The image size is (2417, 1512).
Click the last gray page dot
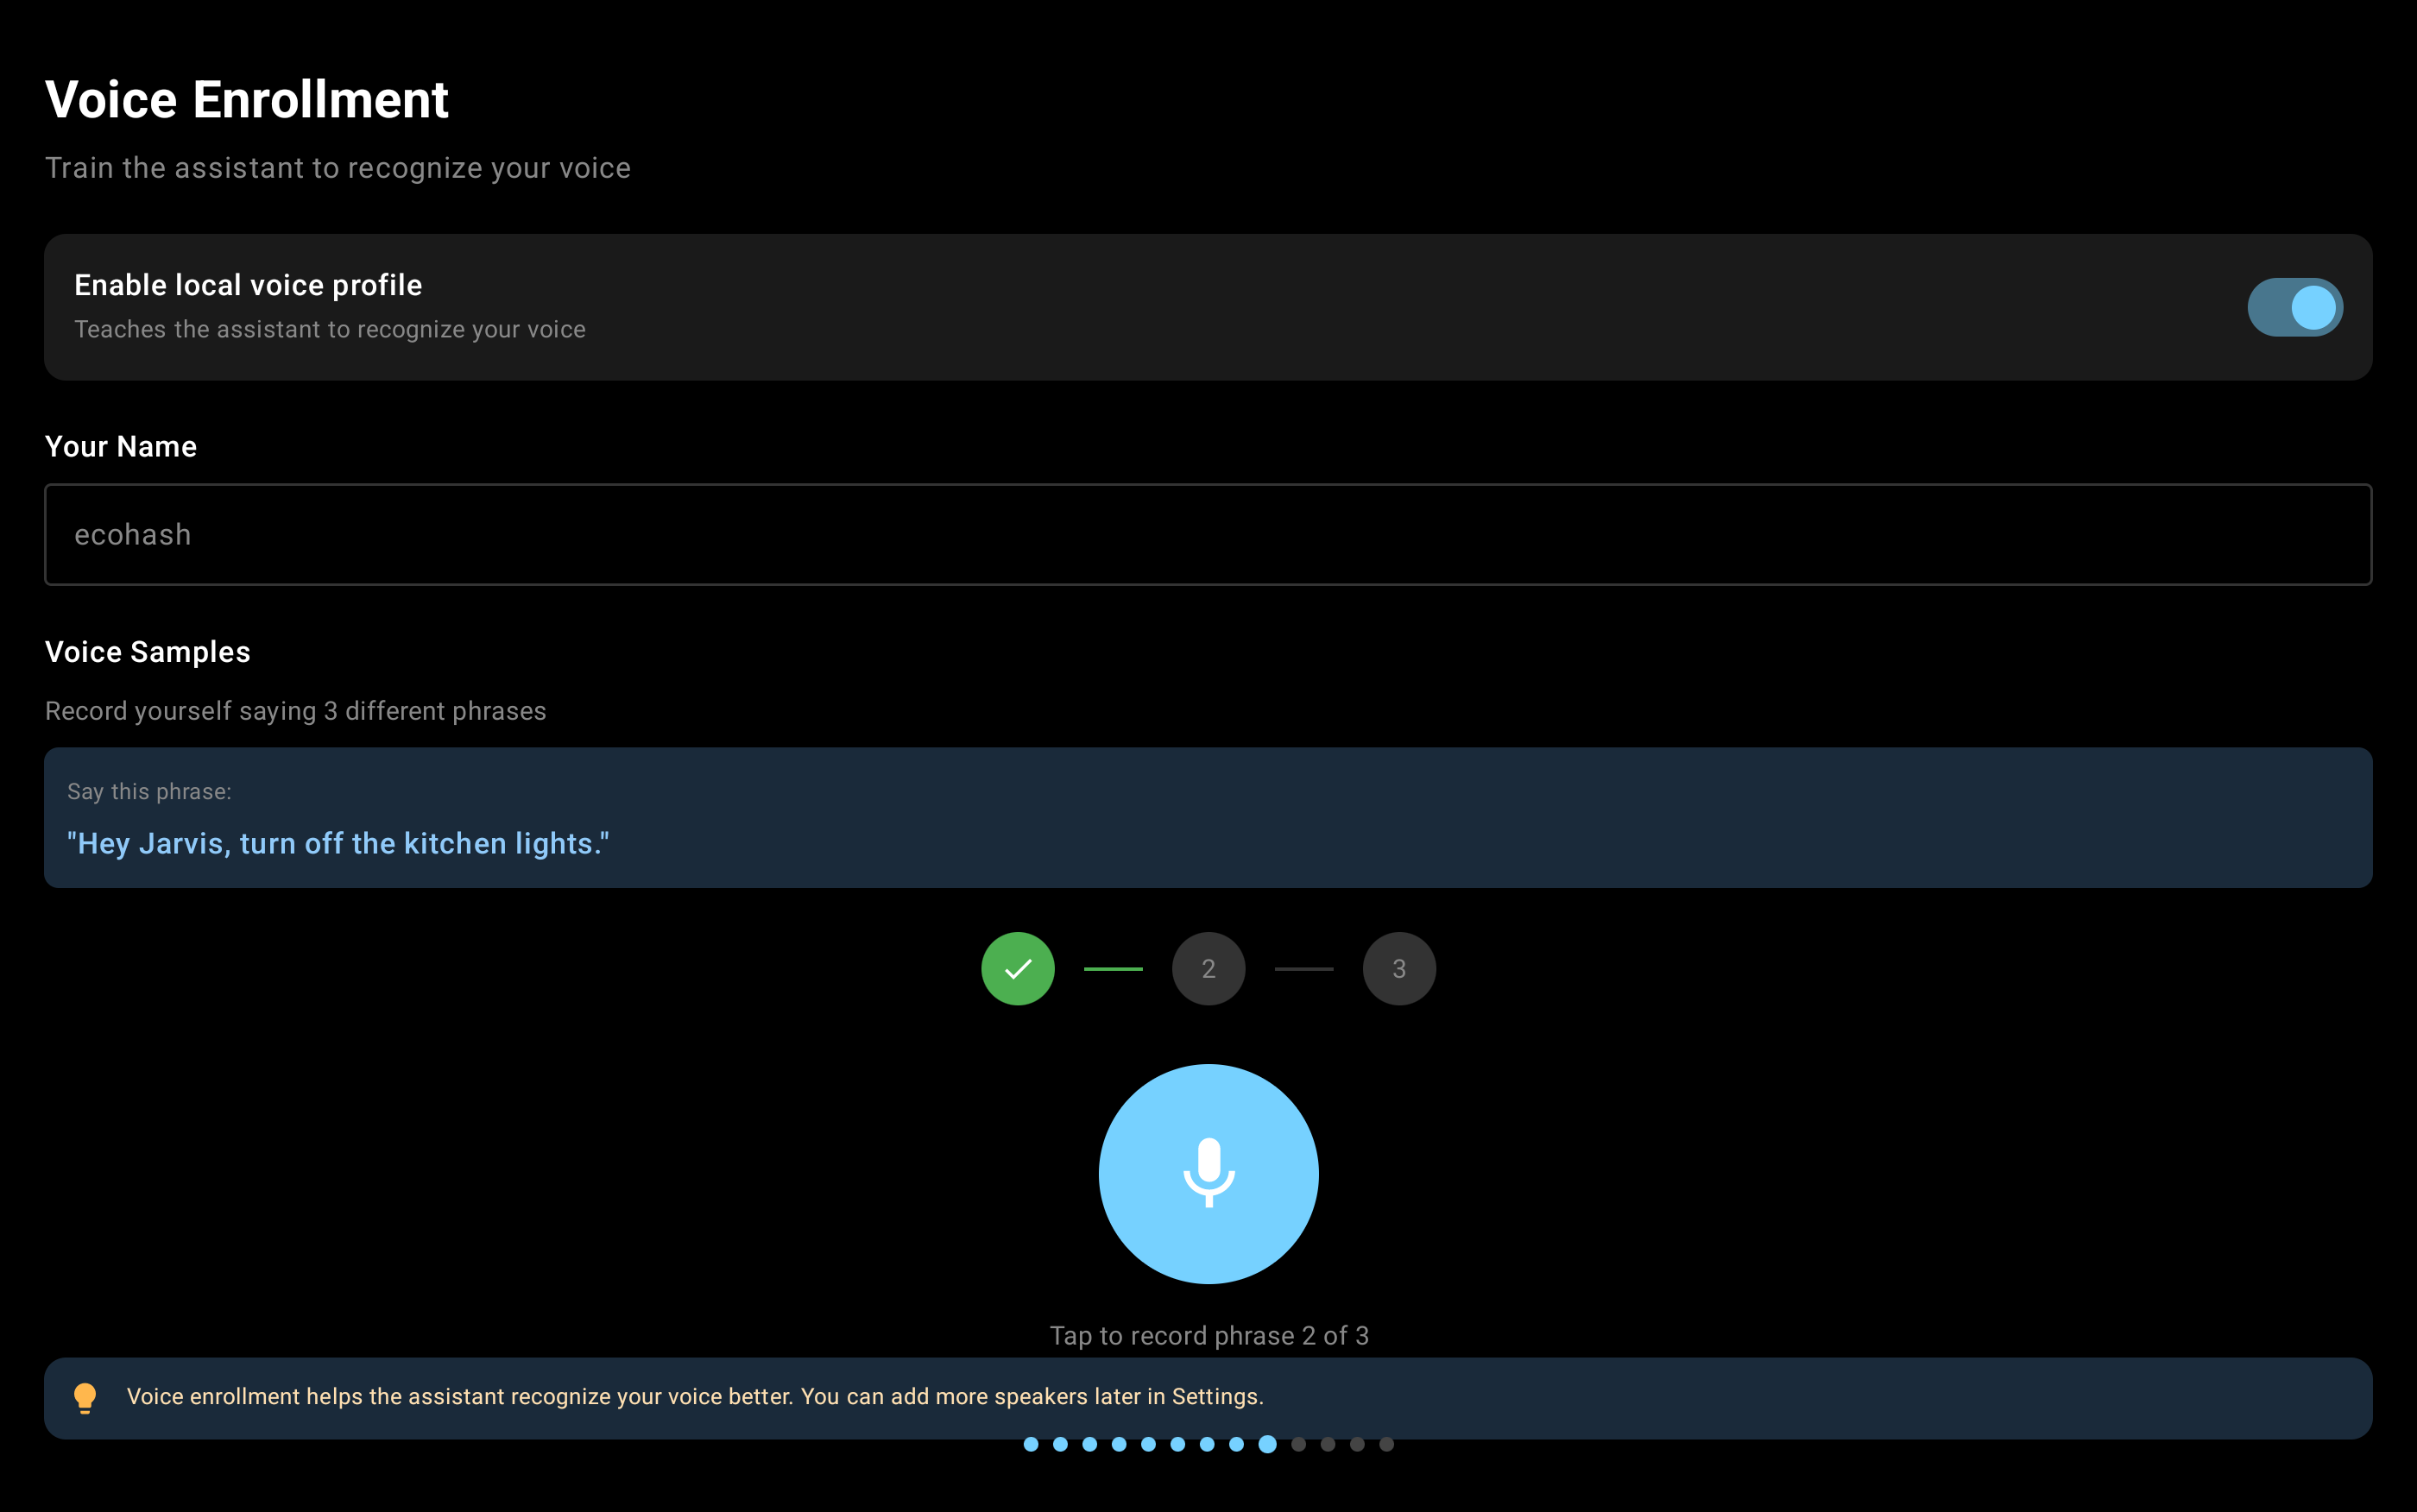tap(1386, 1444)
